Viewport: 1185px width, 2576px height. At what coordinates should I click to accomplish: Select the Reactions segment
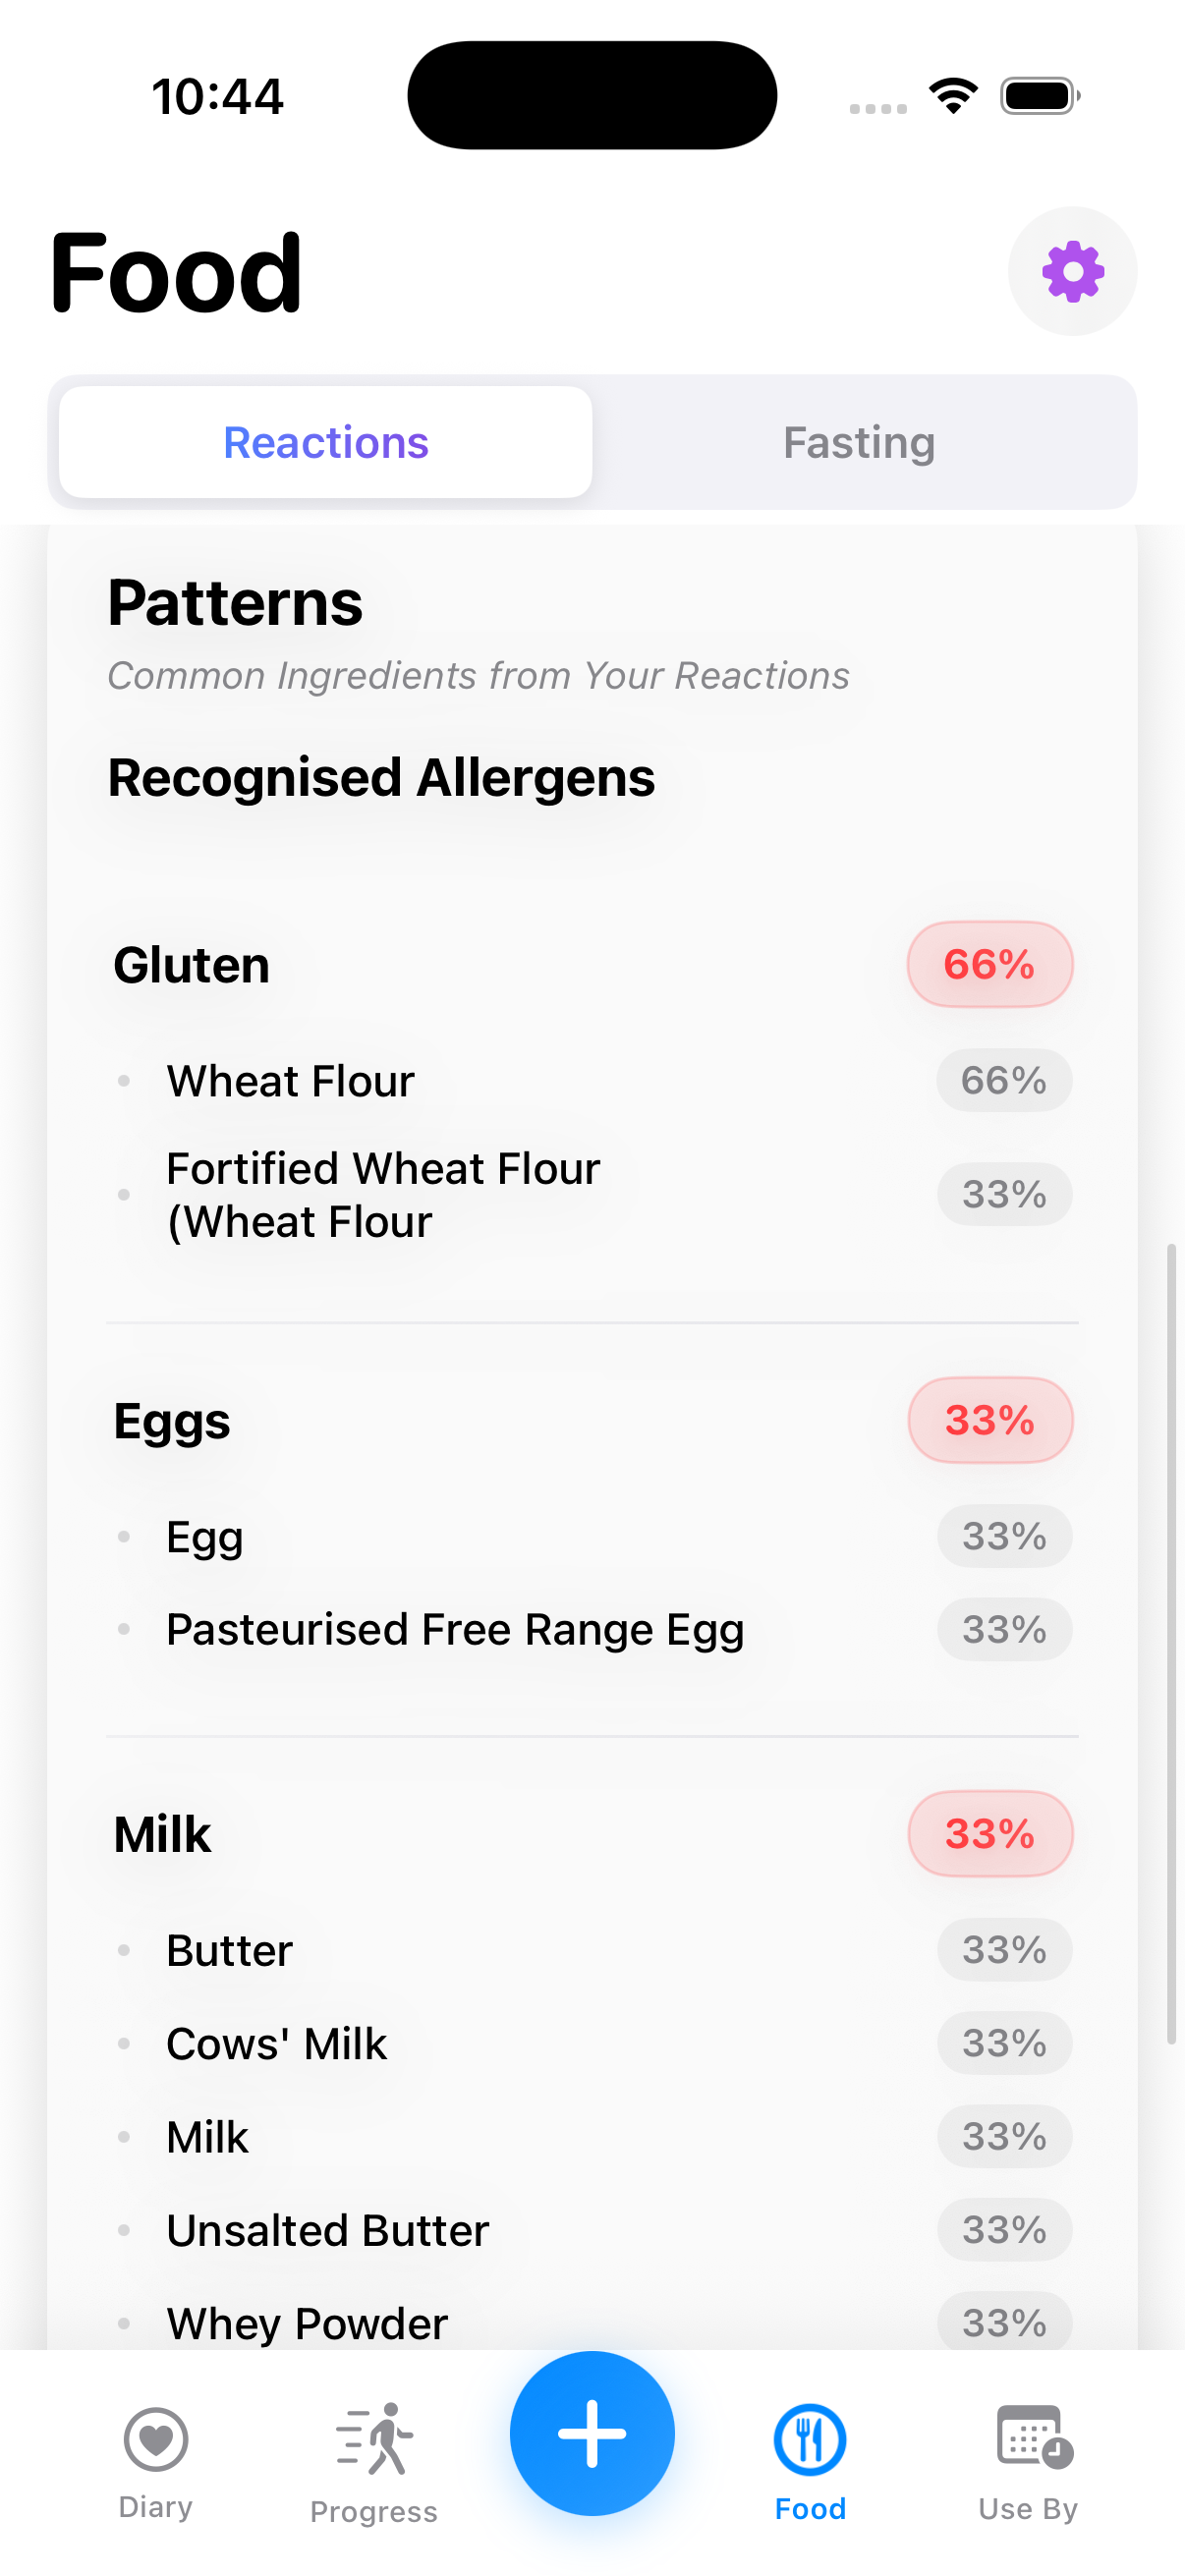[326, 442]
